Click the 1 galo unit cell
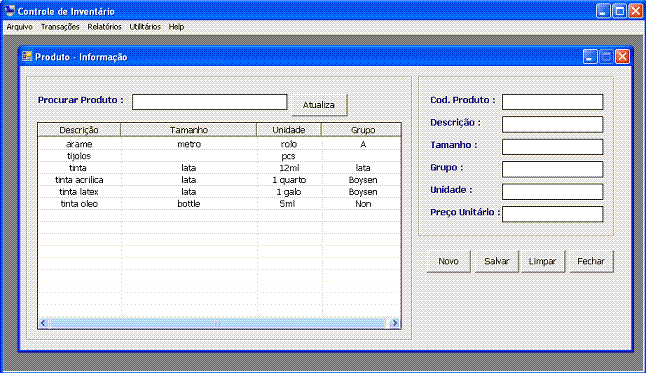 289,192
